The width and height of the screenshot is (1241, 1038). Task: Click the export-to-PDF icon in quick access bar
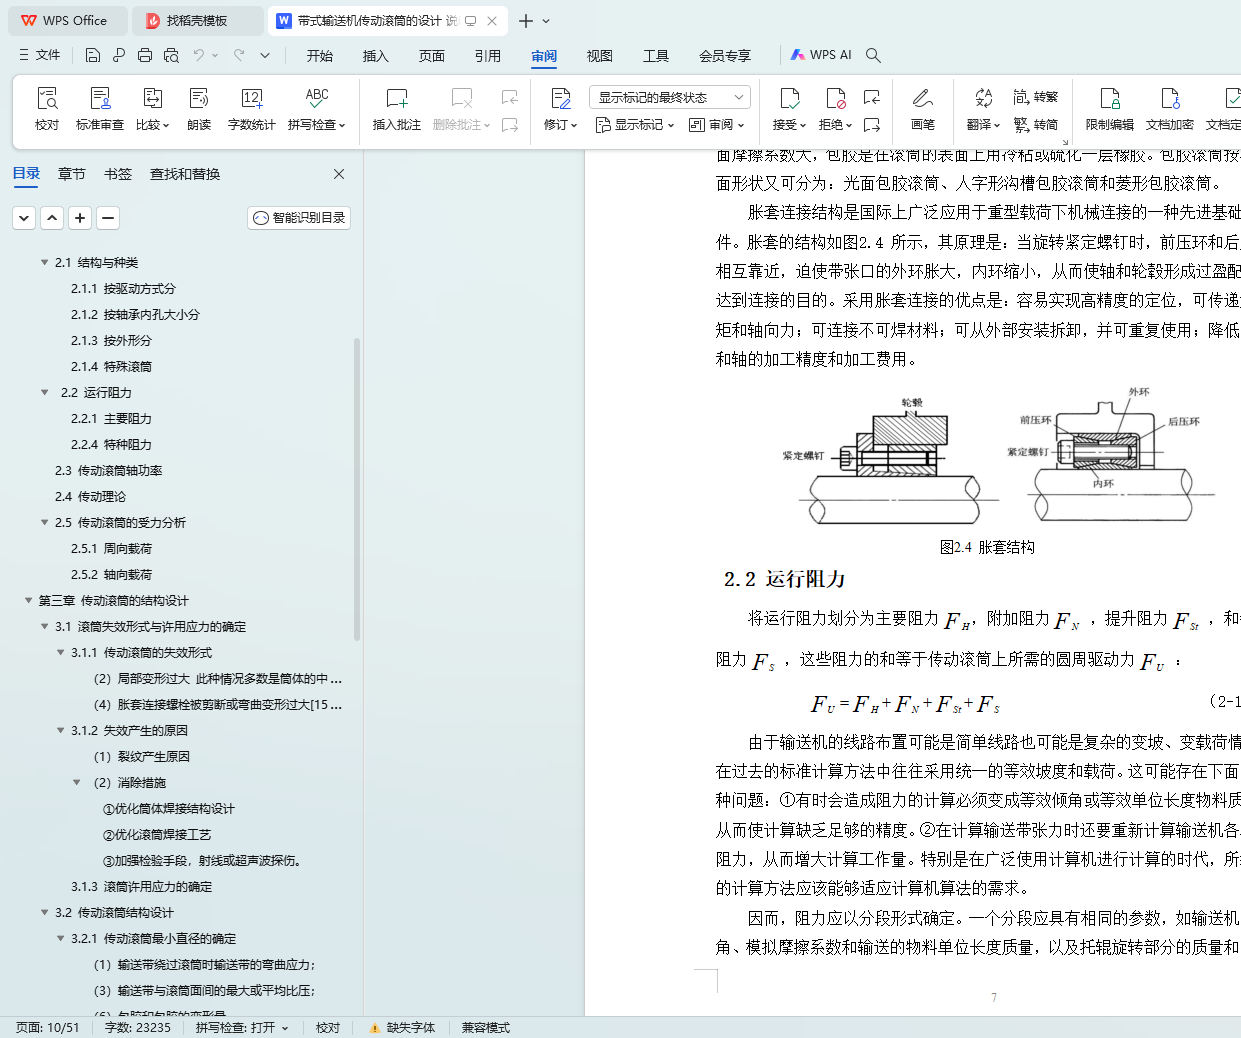click(x=119, y=55)
